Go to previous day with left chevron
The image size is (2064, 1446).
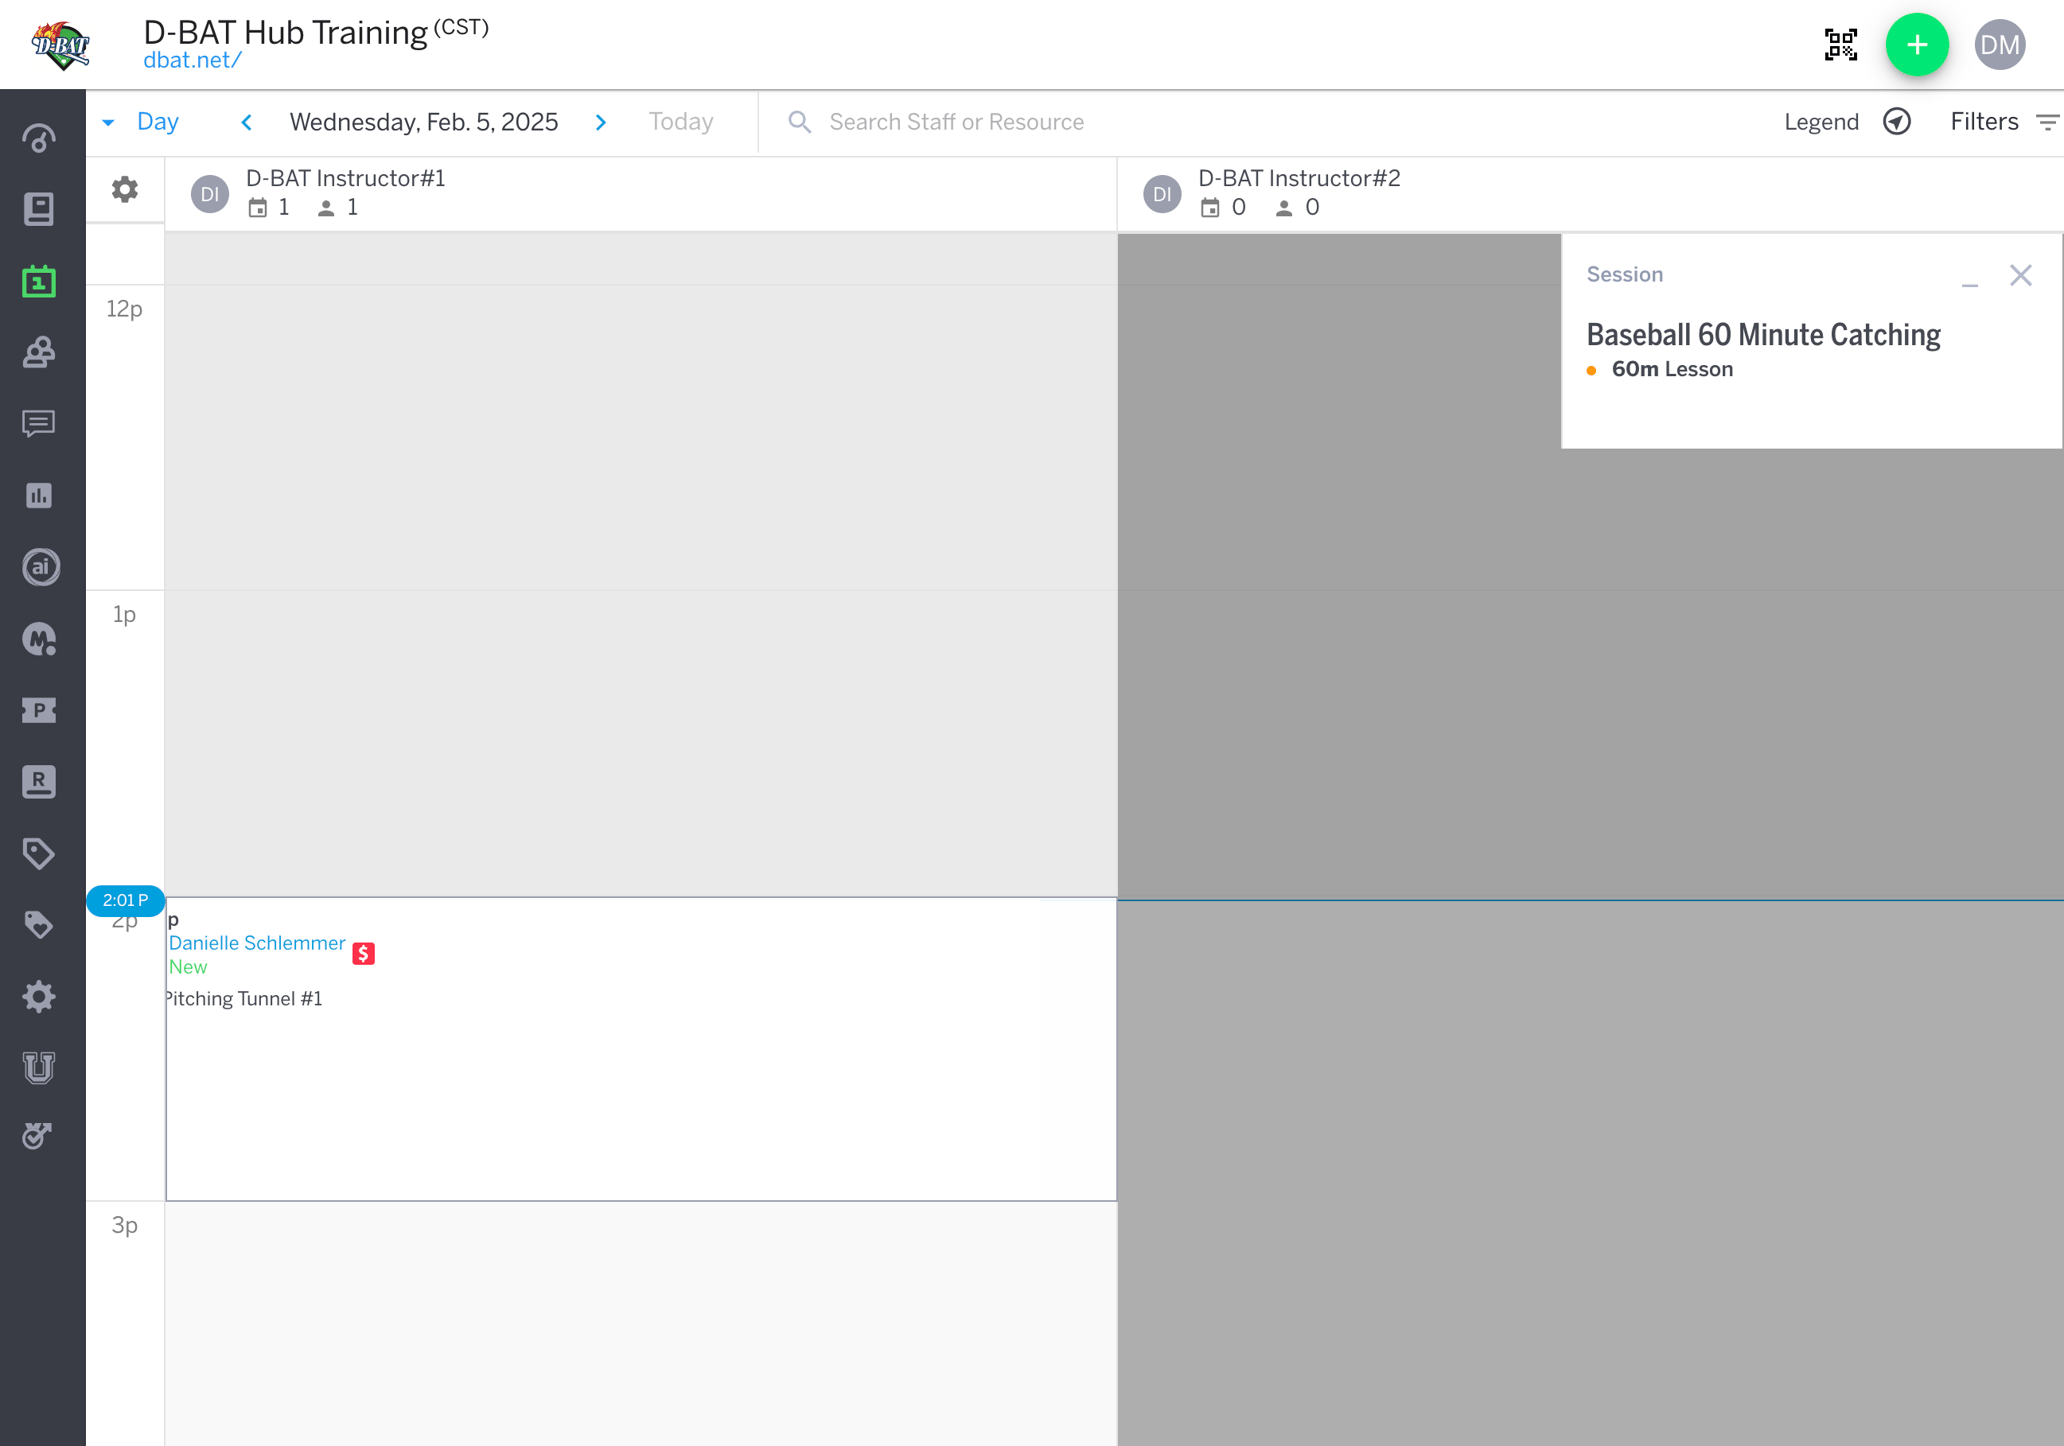pos(247,122)
